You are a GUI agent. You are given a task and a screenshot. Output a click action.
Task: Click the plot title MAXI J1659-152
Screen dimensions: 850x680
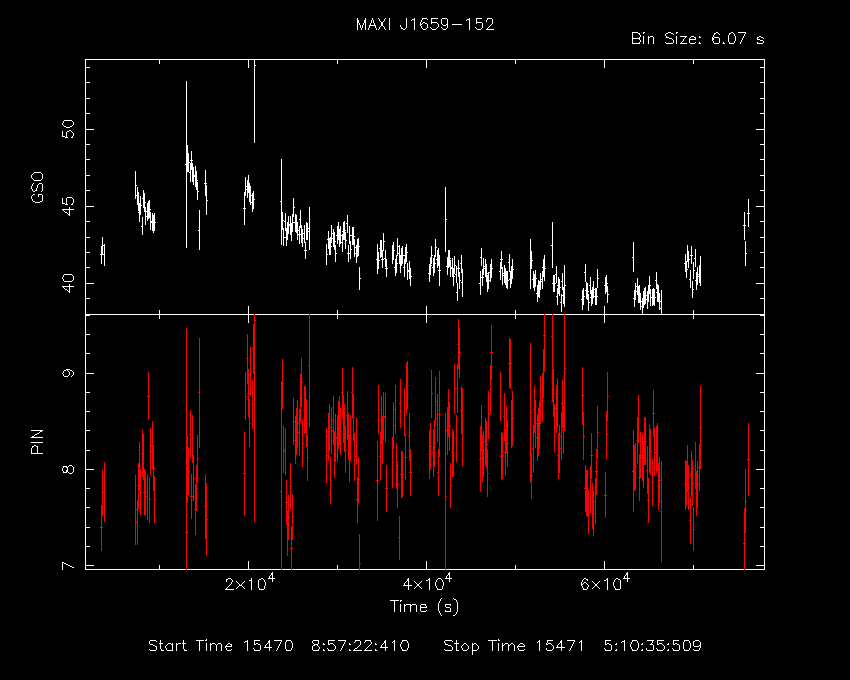click(425, 24)
